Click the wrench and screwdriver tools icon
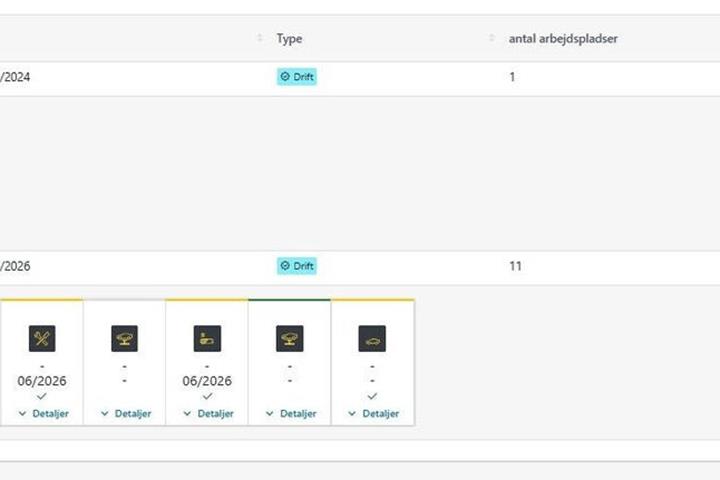Viewport: 720px width, 480px height. click(42, 339)
